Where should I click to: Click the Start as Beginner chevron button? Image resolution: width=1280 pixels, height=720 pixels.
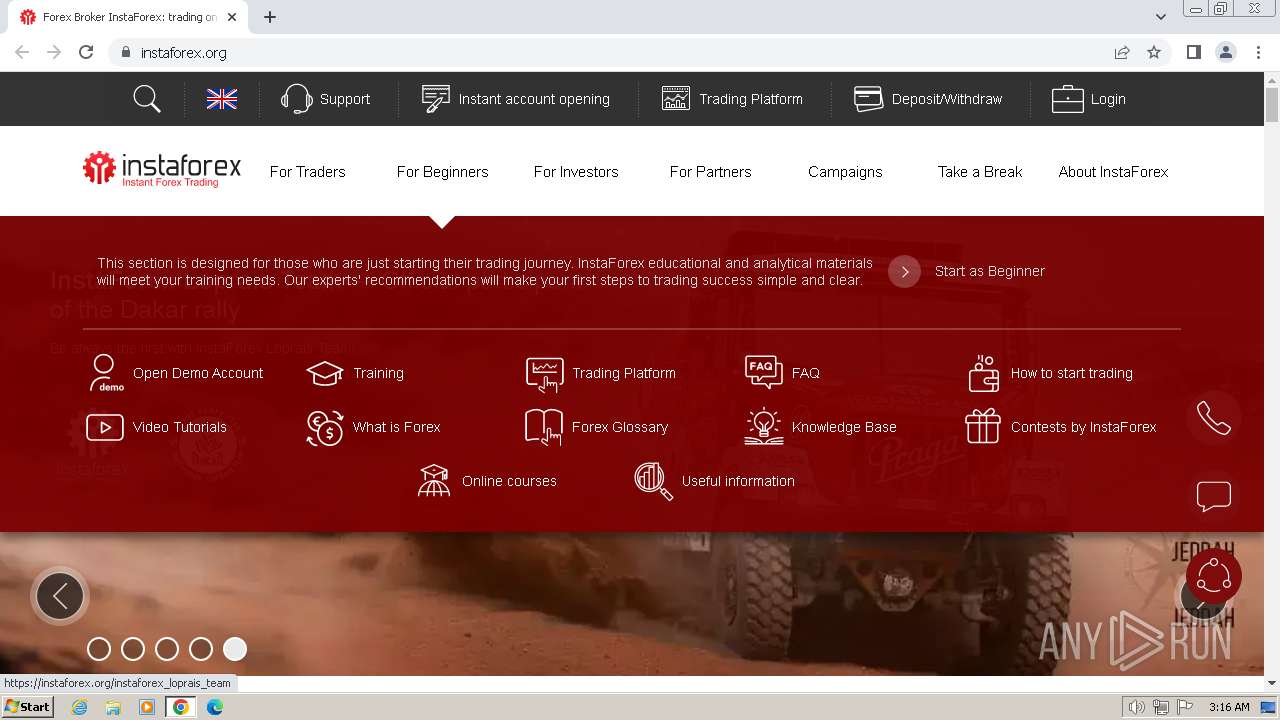(904, 271)
